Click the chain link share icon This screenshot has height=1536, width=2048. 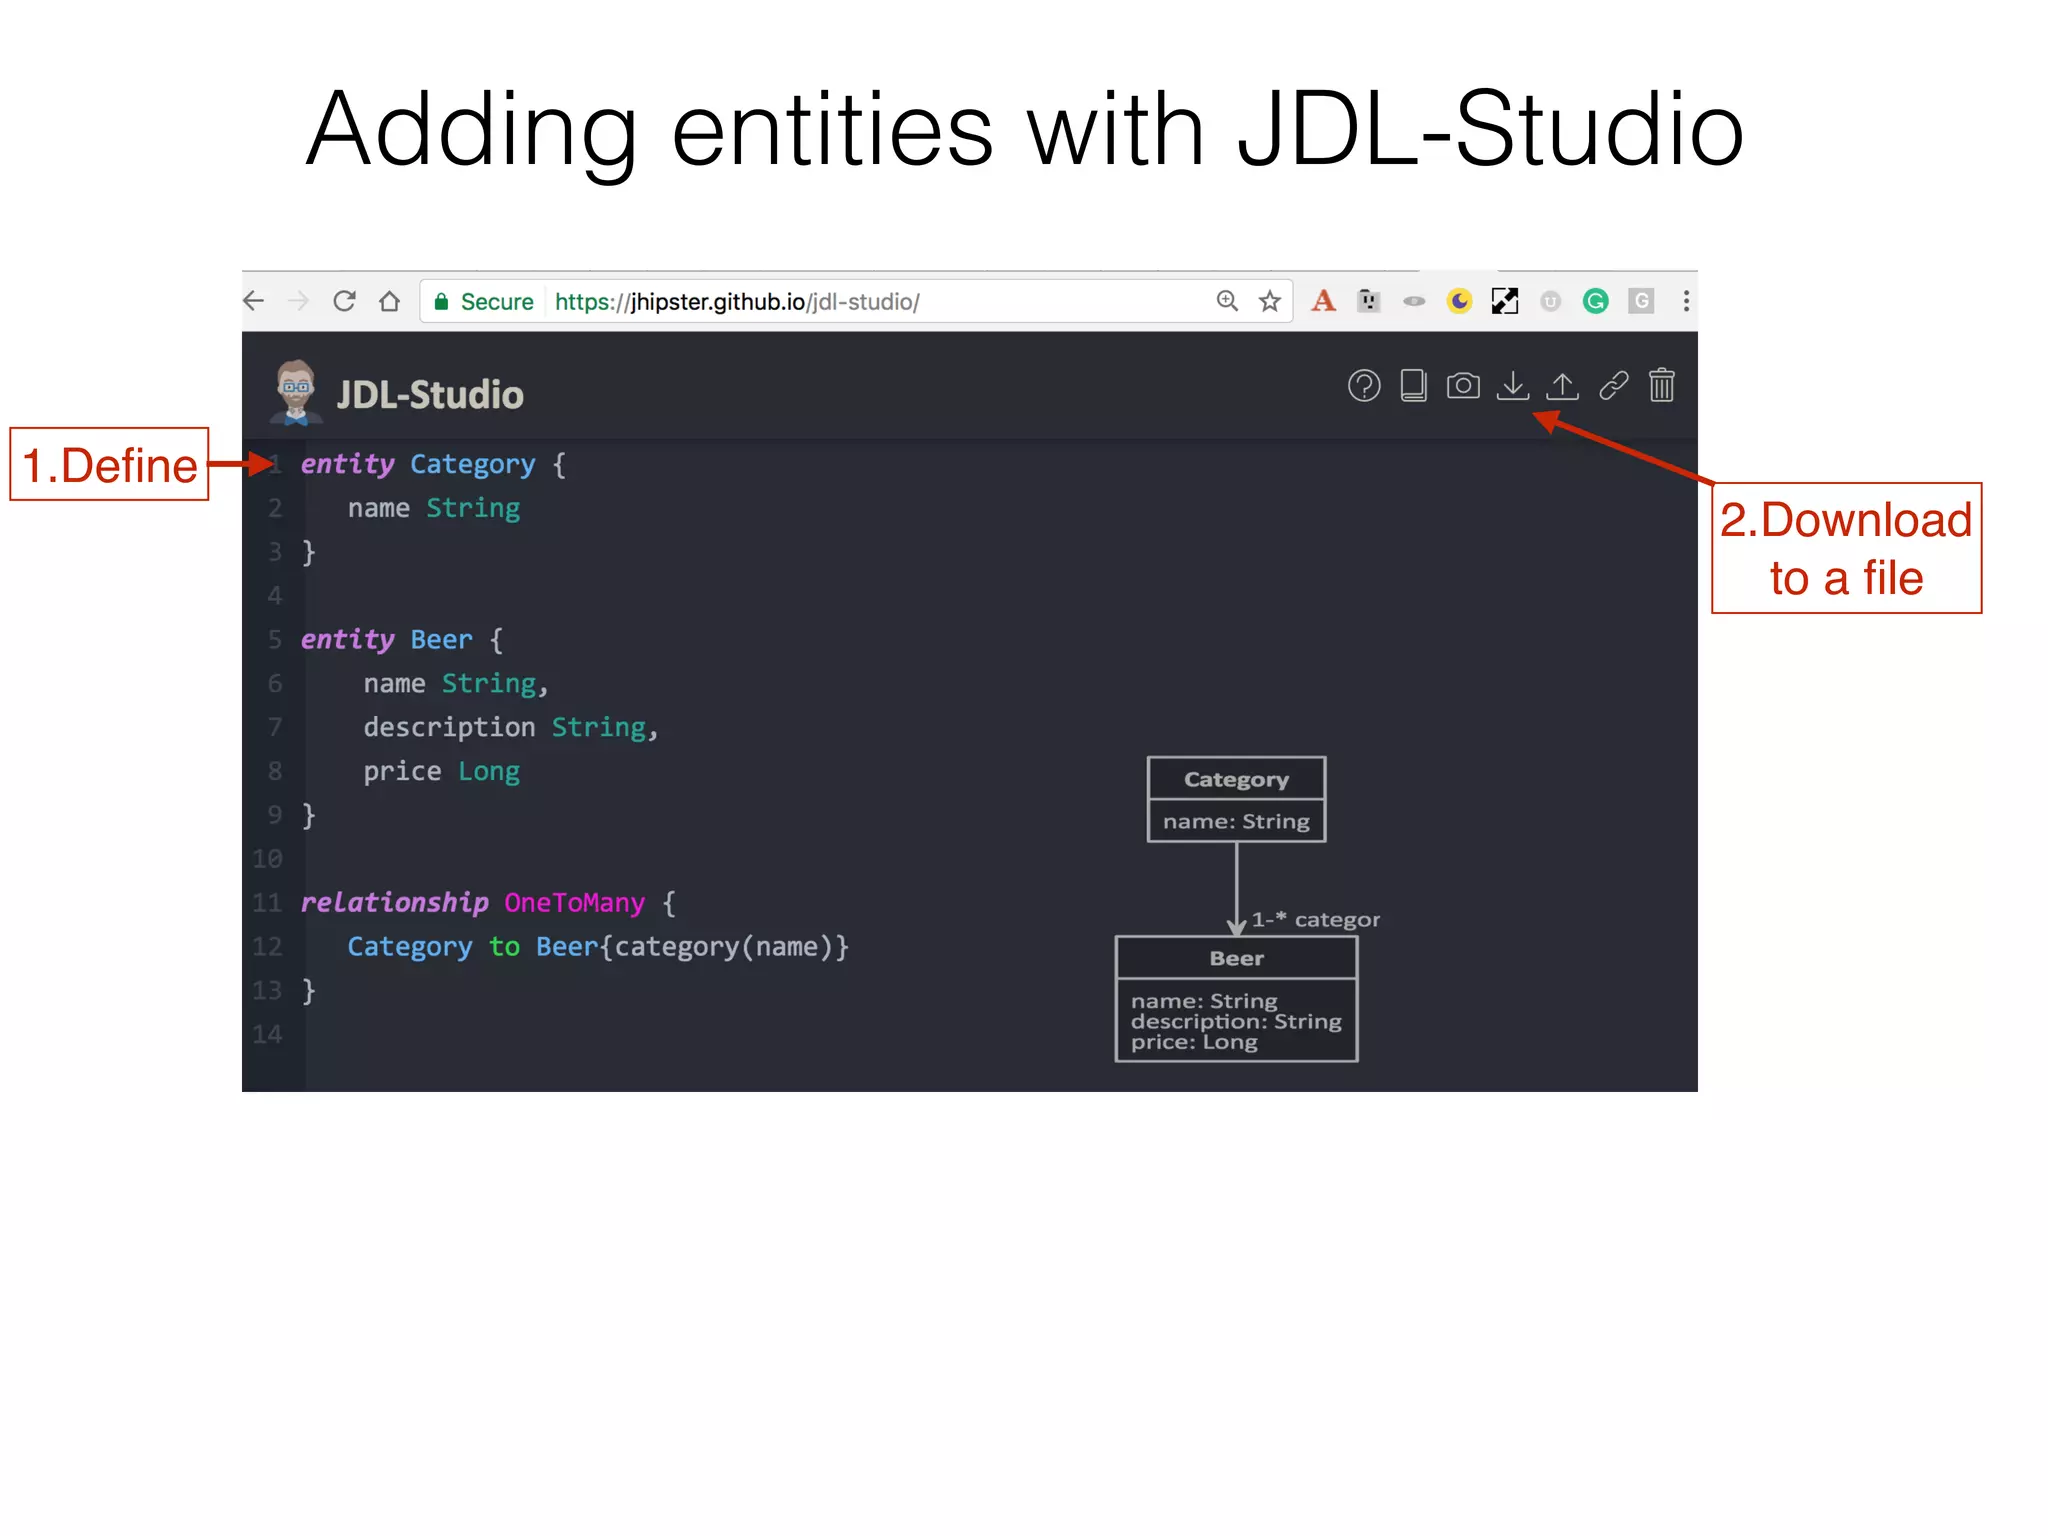[x=1613, y=386]
